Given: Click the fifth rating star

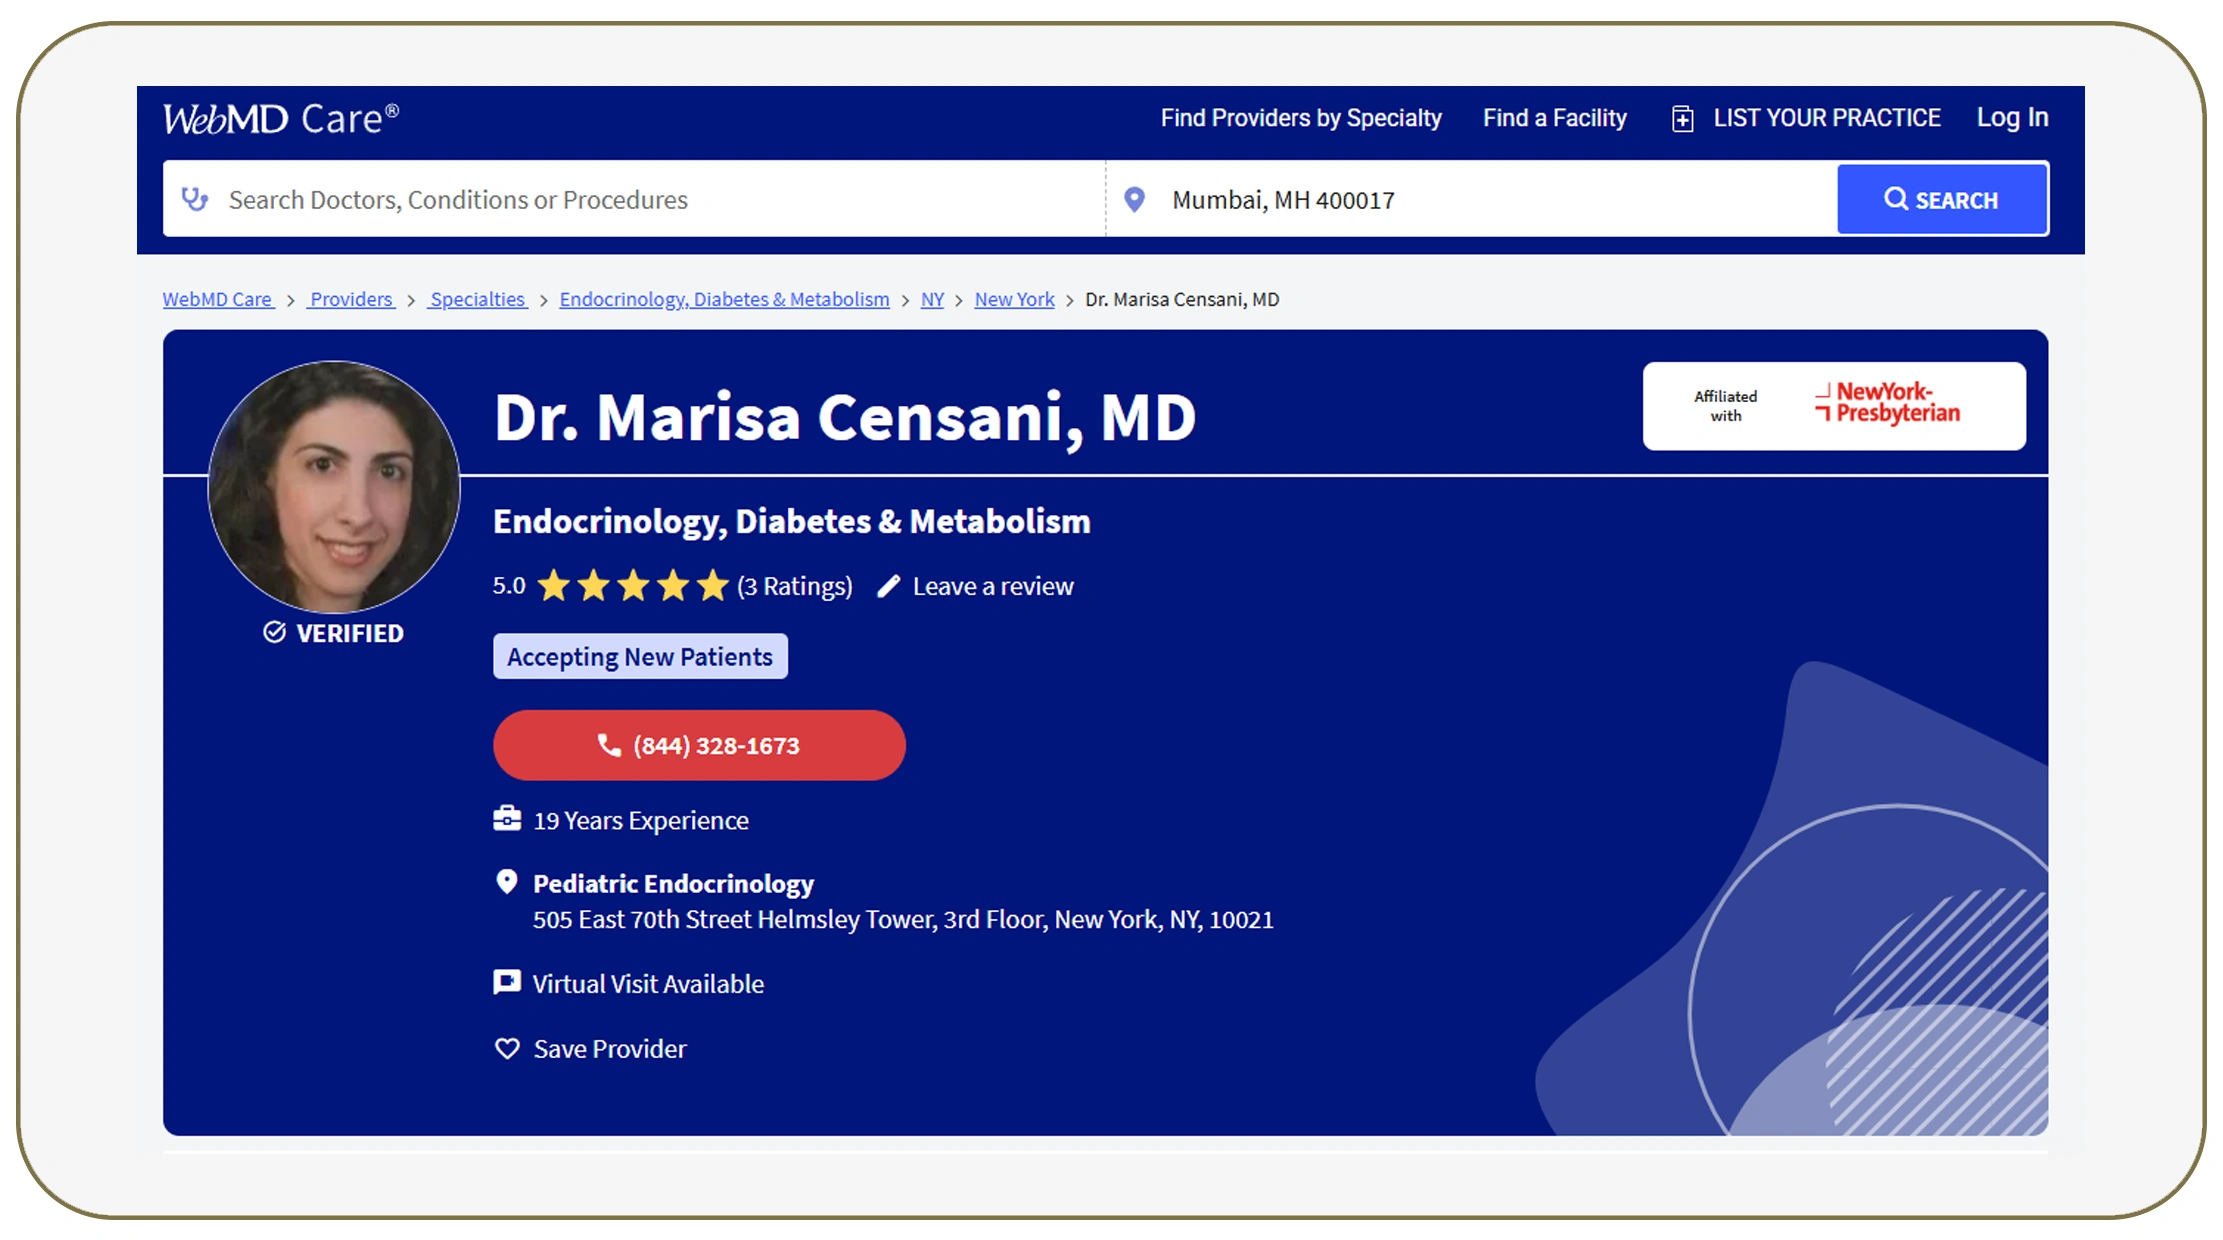Looking at the screenshot, I should click(713, 585).
